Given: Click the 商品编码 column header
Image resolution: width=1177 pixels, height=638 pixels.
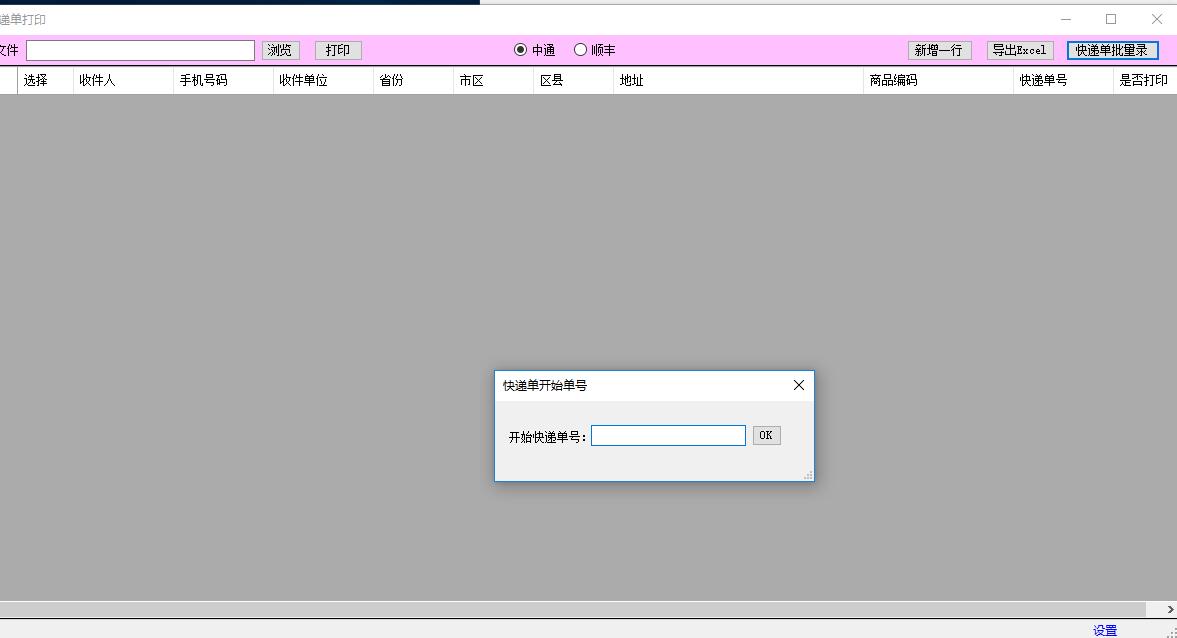Looking at the screenshot, I should coord(938,80).
